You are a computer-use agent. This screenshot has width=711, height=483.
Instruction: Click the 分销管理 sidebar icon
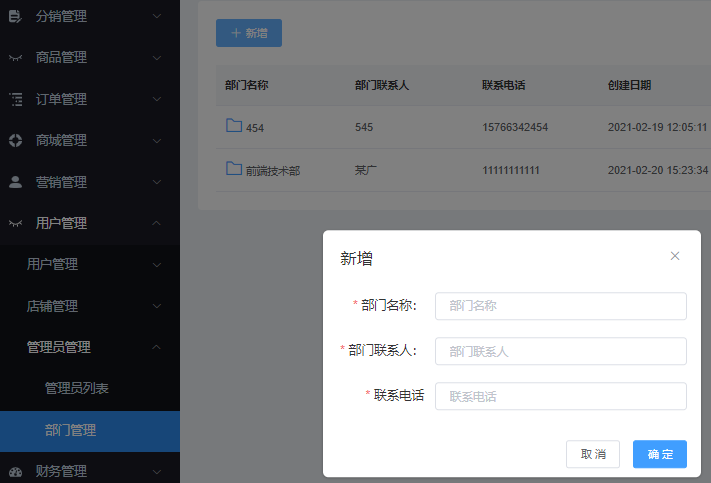tap(15, 16)
